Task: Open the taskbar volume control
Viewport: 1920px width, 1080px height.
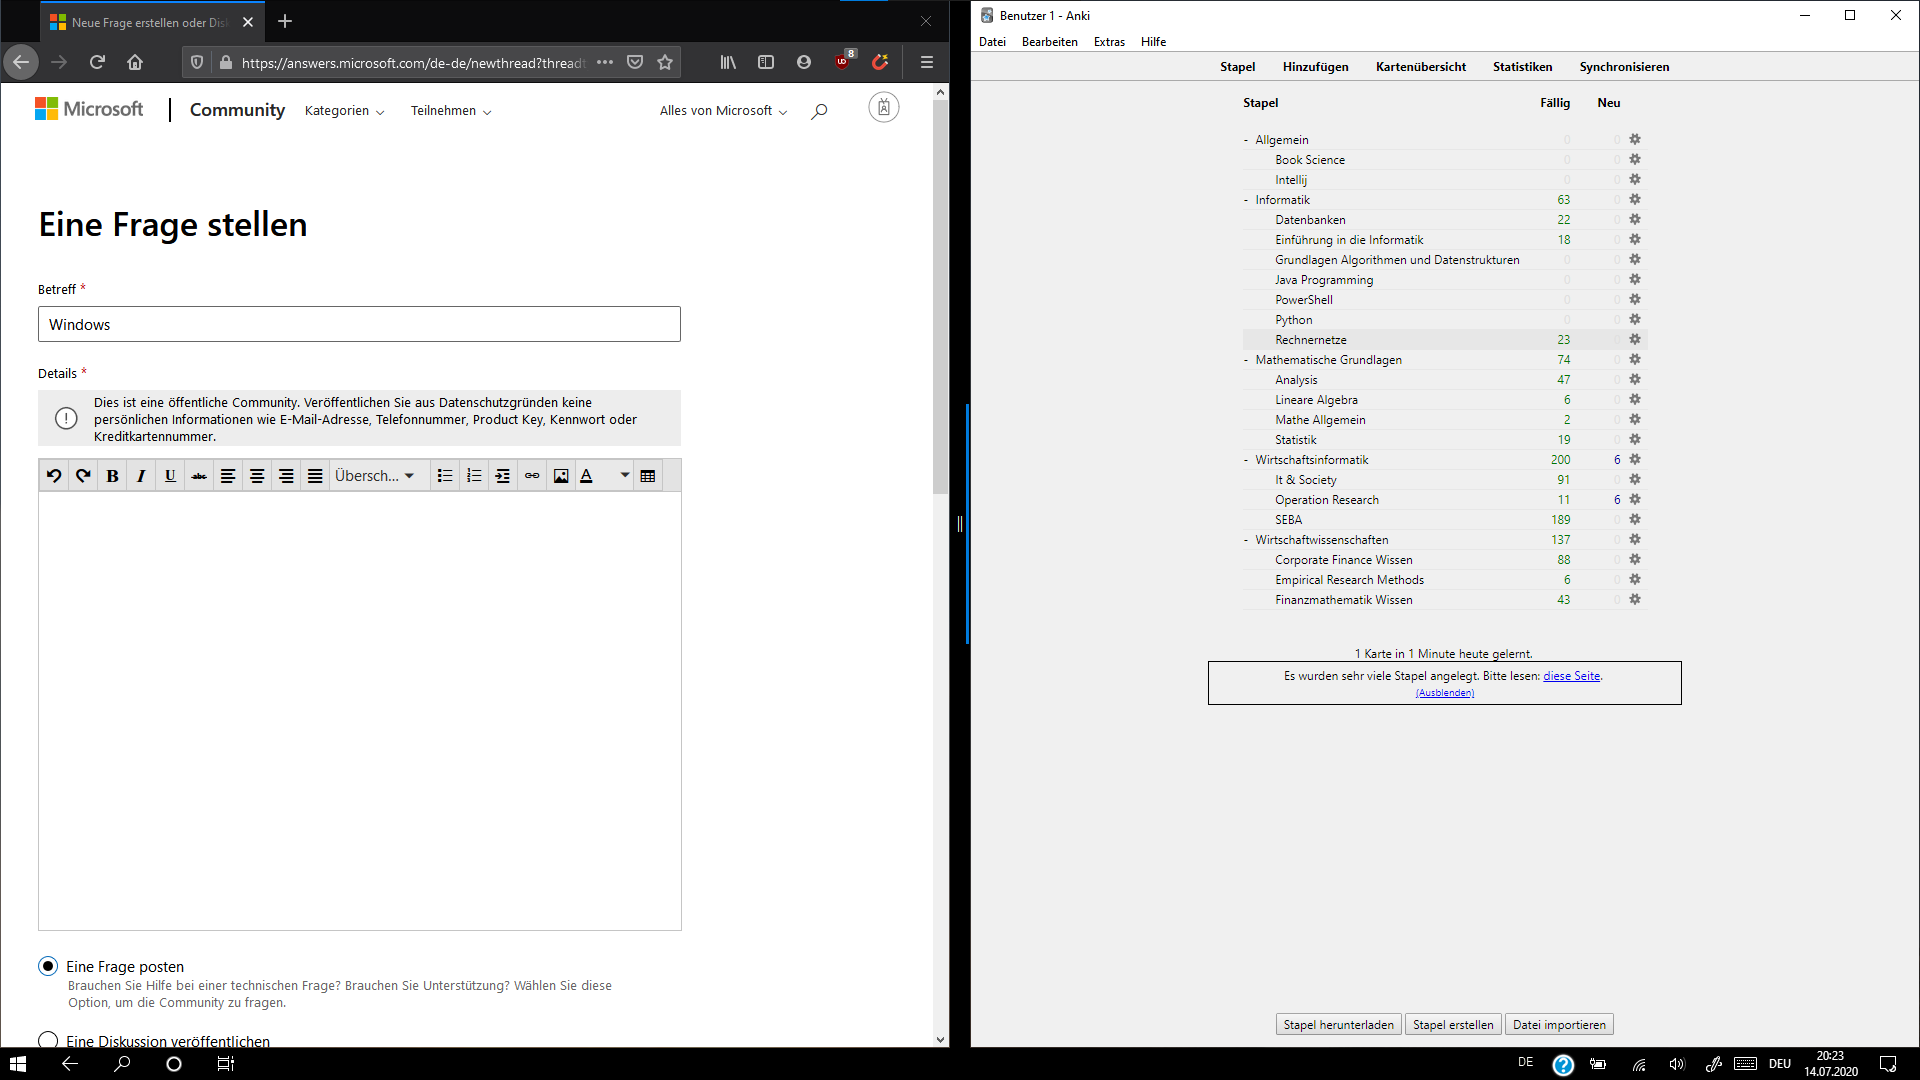Action: click(1677, 1064)
